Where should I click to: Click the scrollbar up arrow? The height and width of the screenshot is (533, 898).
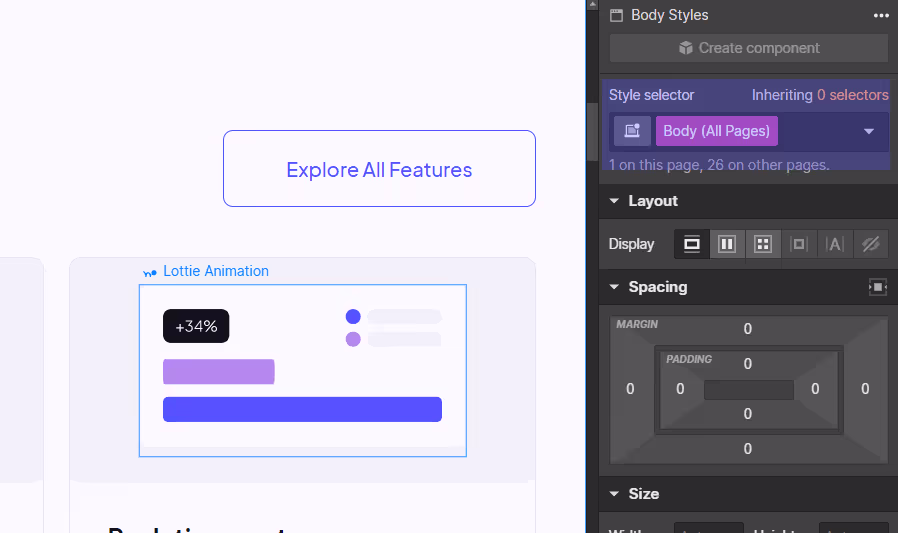(592, 5)
